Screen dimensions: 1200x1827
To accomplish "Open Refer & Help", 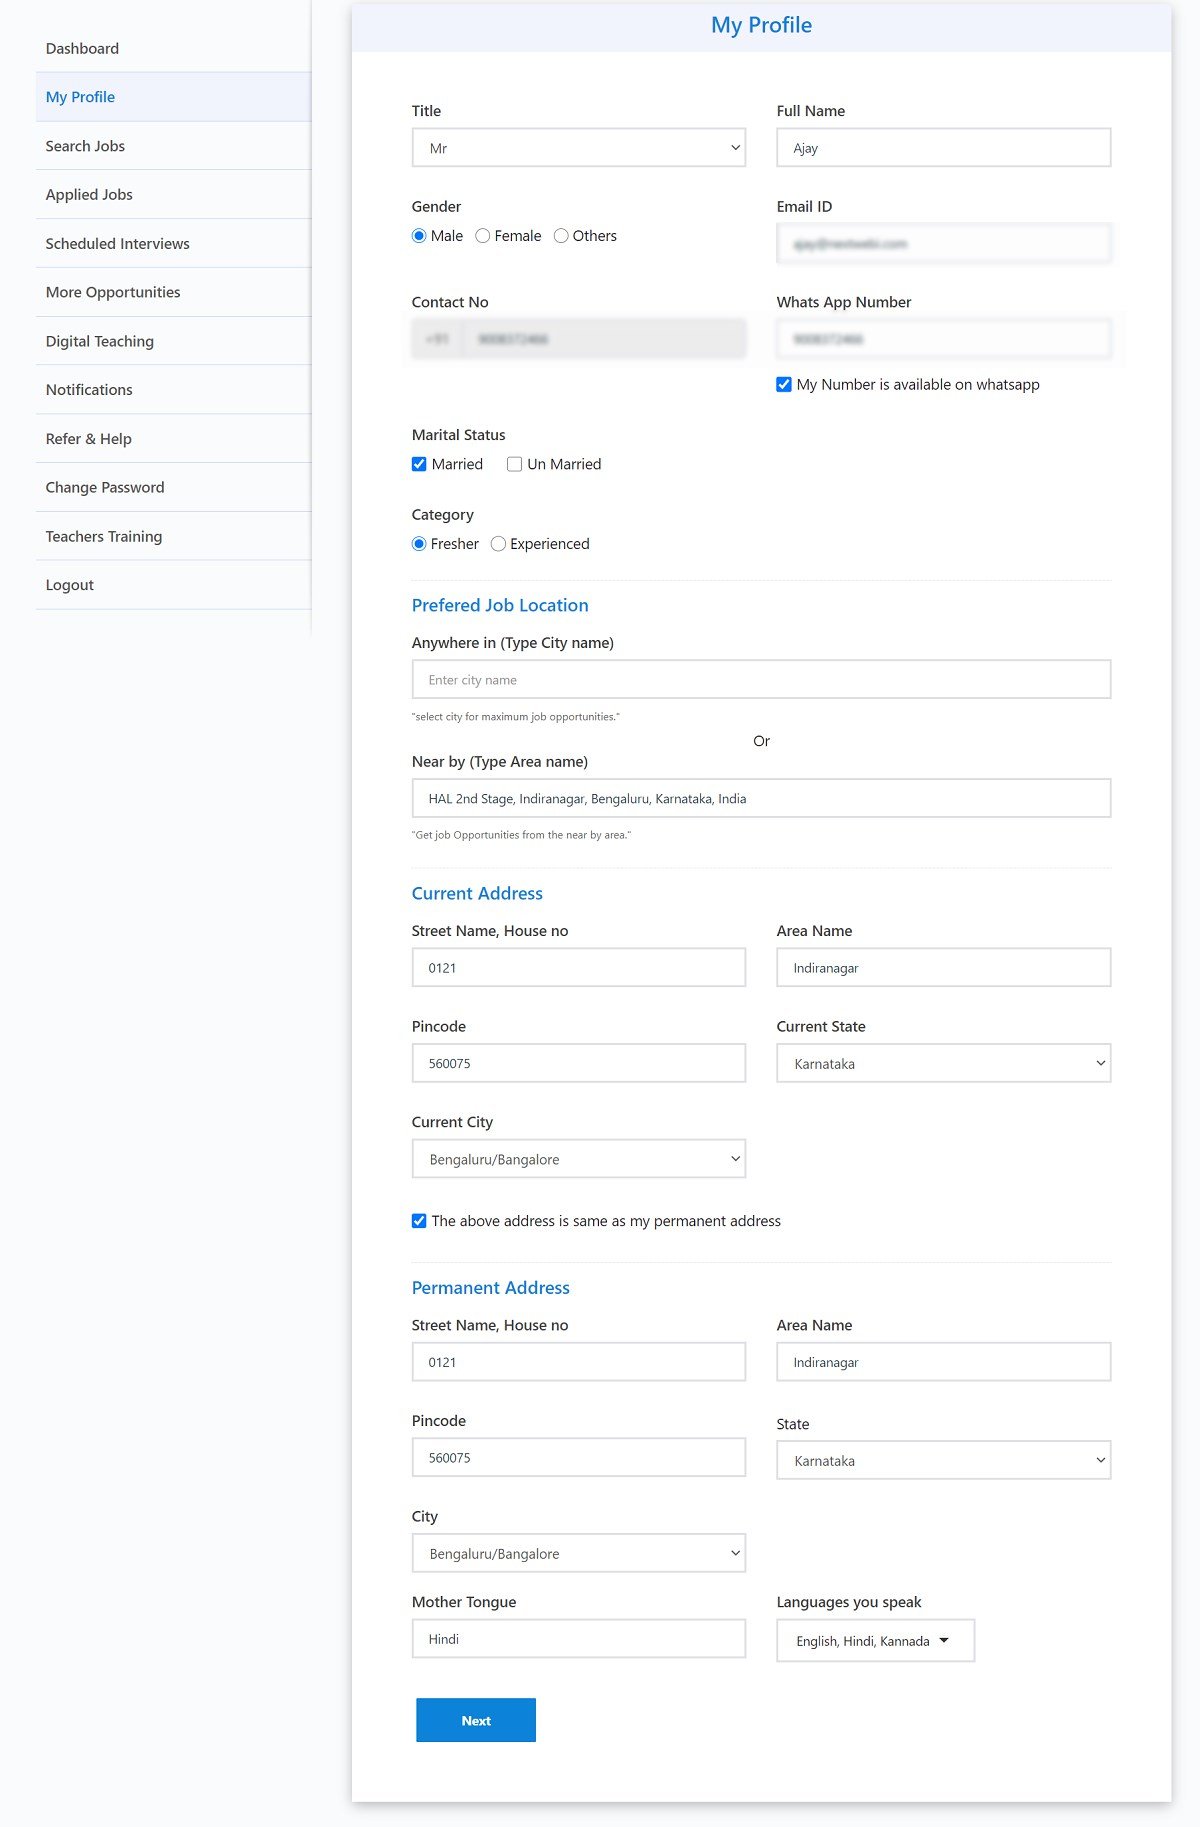I will [173, 439].
